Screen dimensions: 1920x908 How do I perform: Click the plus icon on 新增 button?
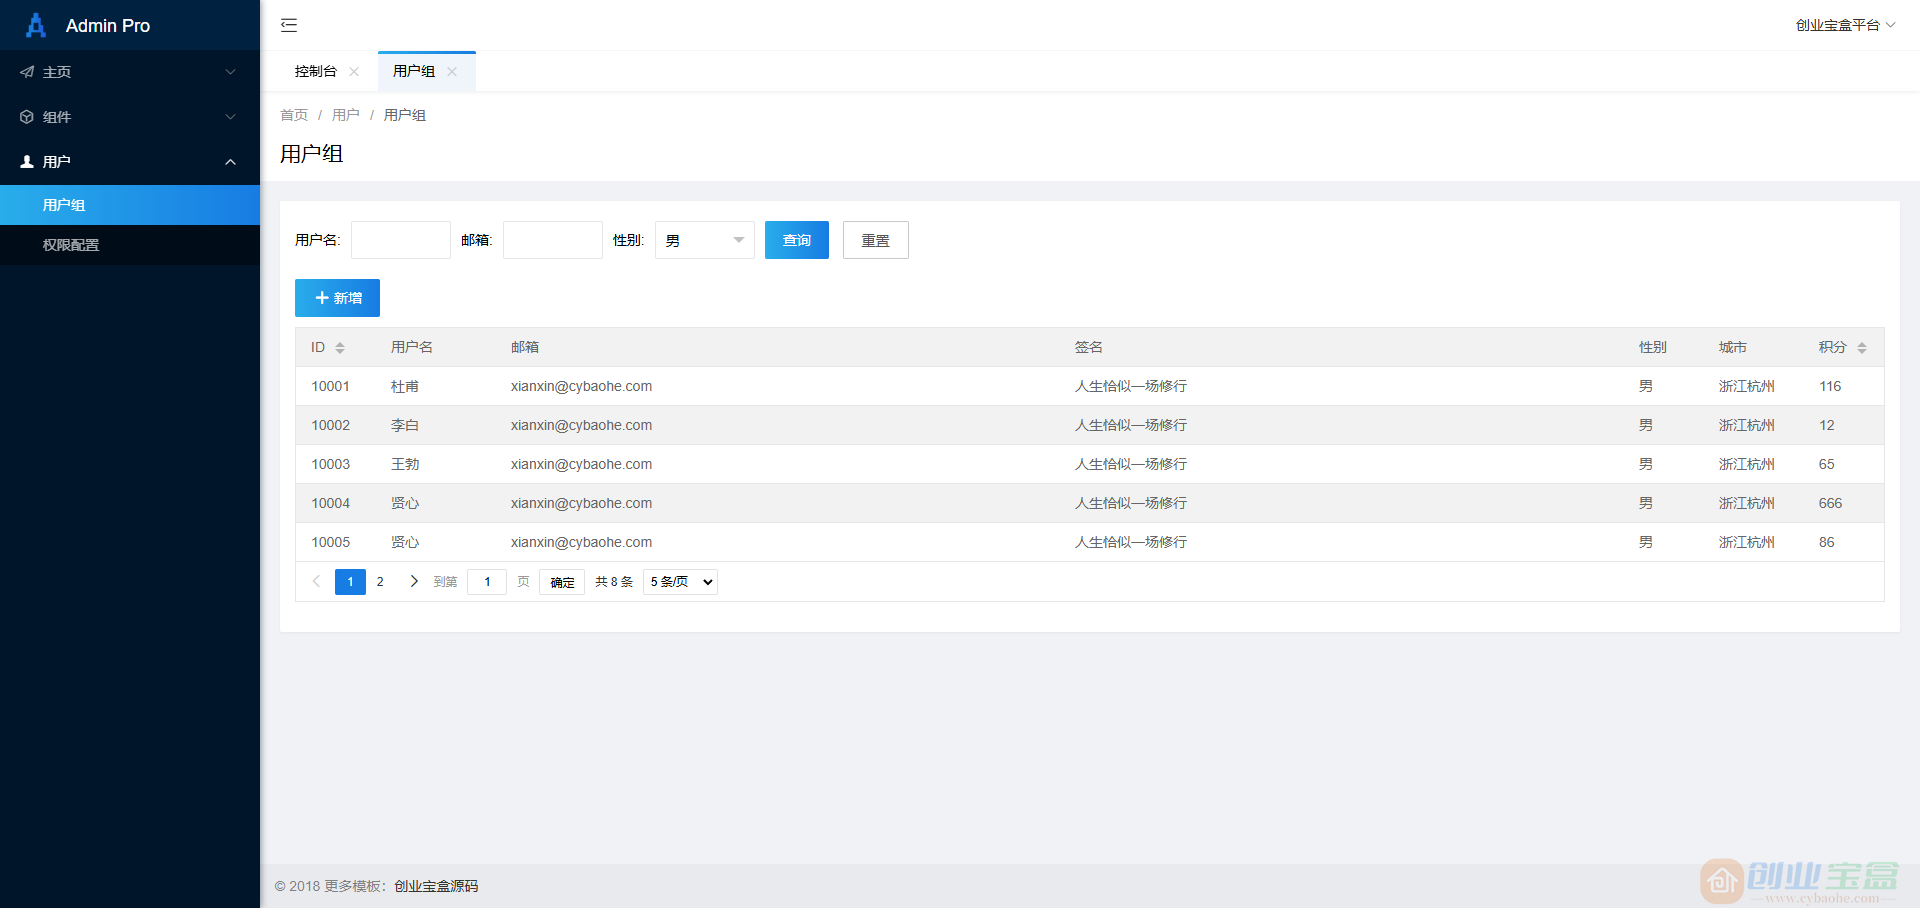click(x=321, y=297)
